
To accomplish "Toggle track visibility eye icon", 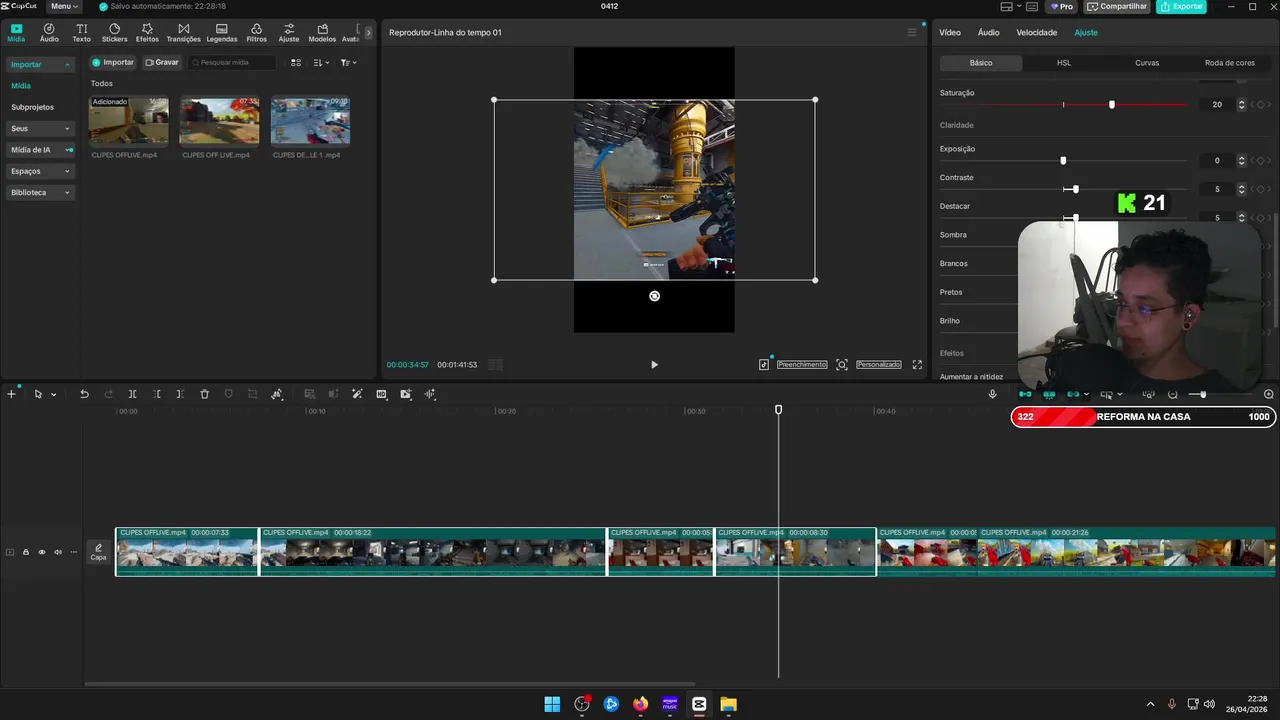I will (x=42, y=552).
